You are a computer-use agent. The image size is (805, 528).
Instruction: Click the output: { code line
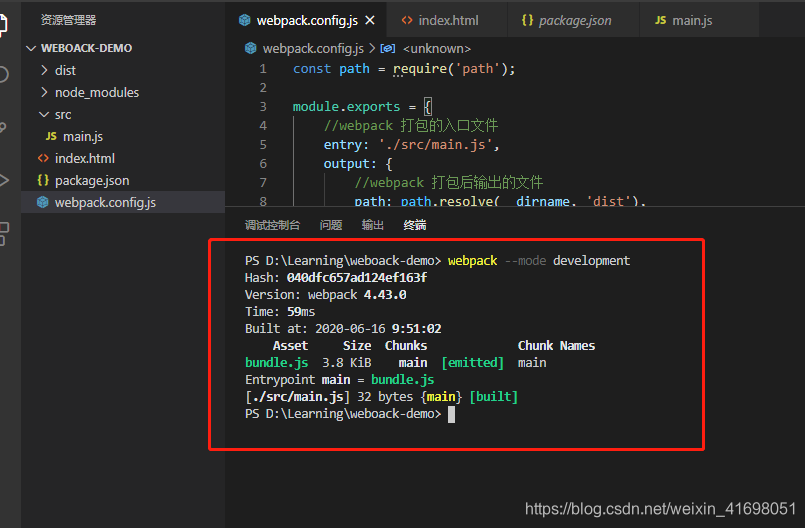[358, 164]
